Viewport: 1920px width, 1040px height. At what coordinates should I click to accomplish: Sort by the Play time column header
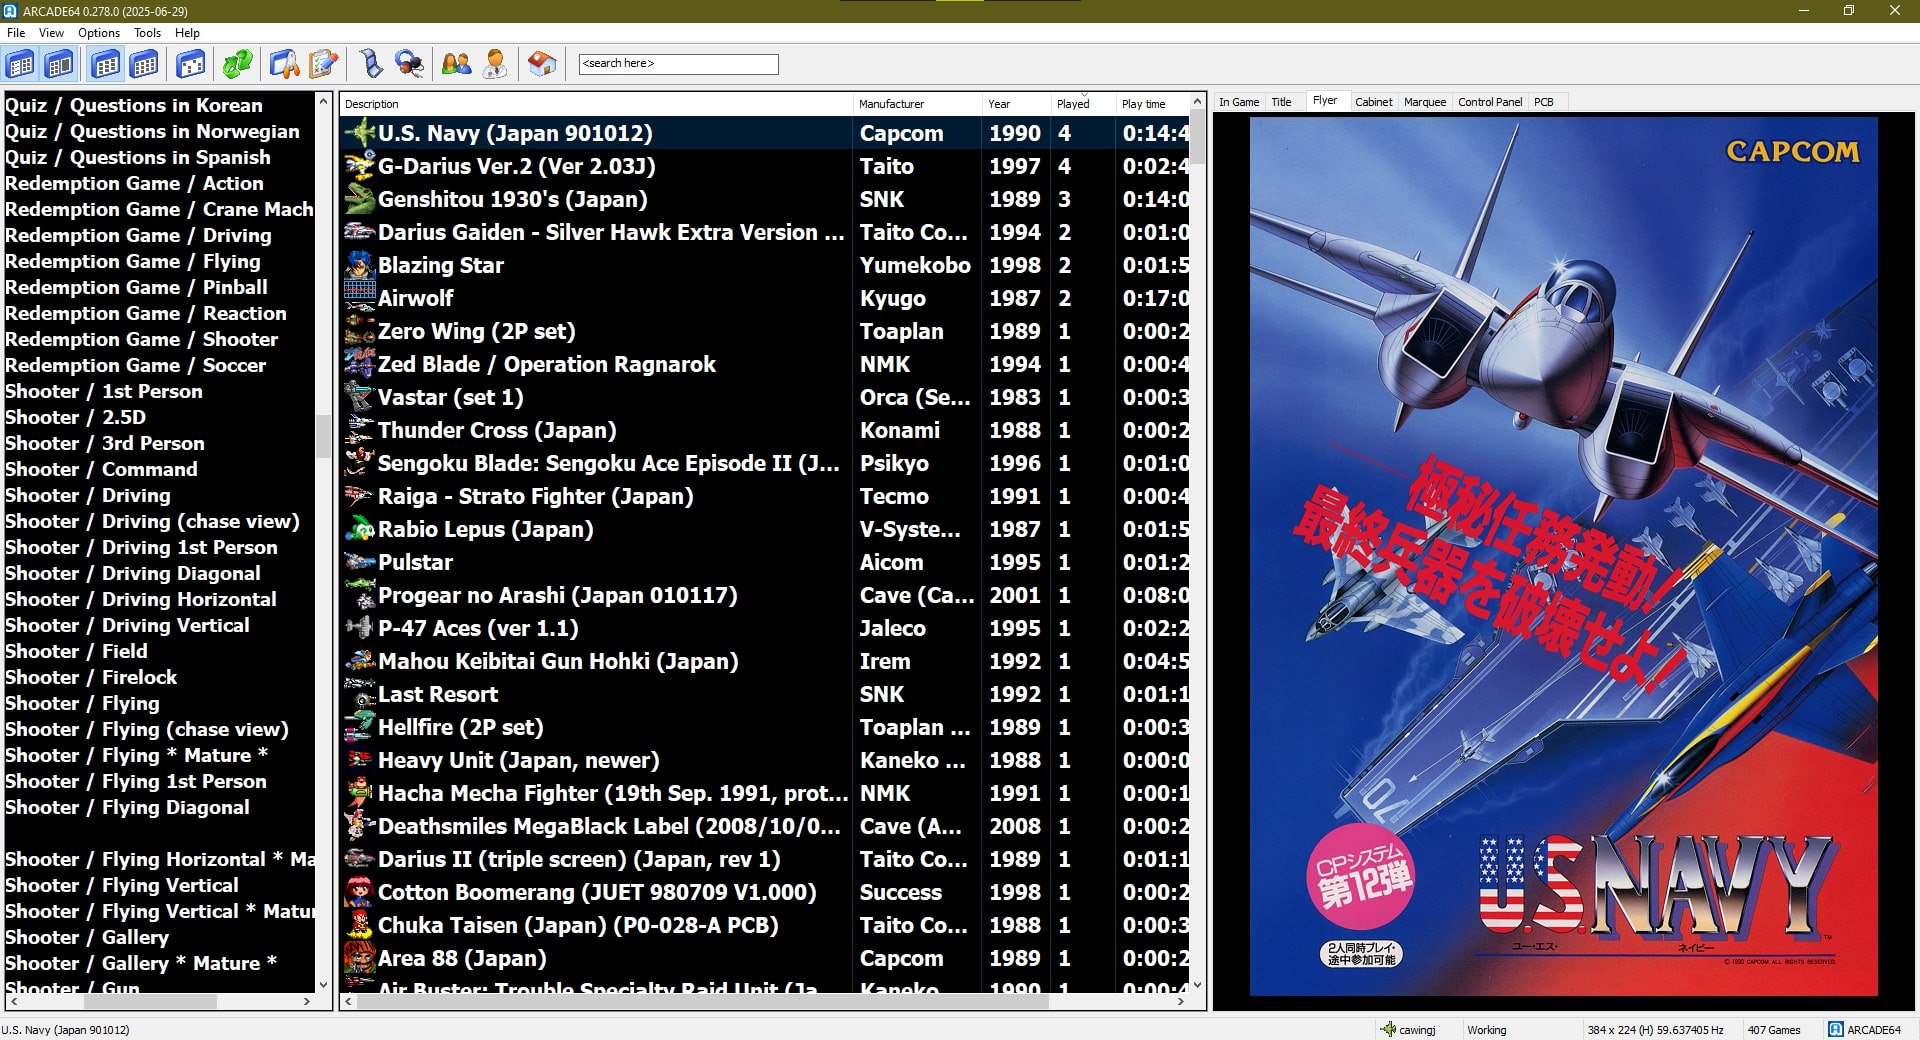(1153, 104)
